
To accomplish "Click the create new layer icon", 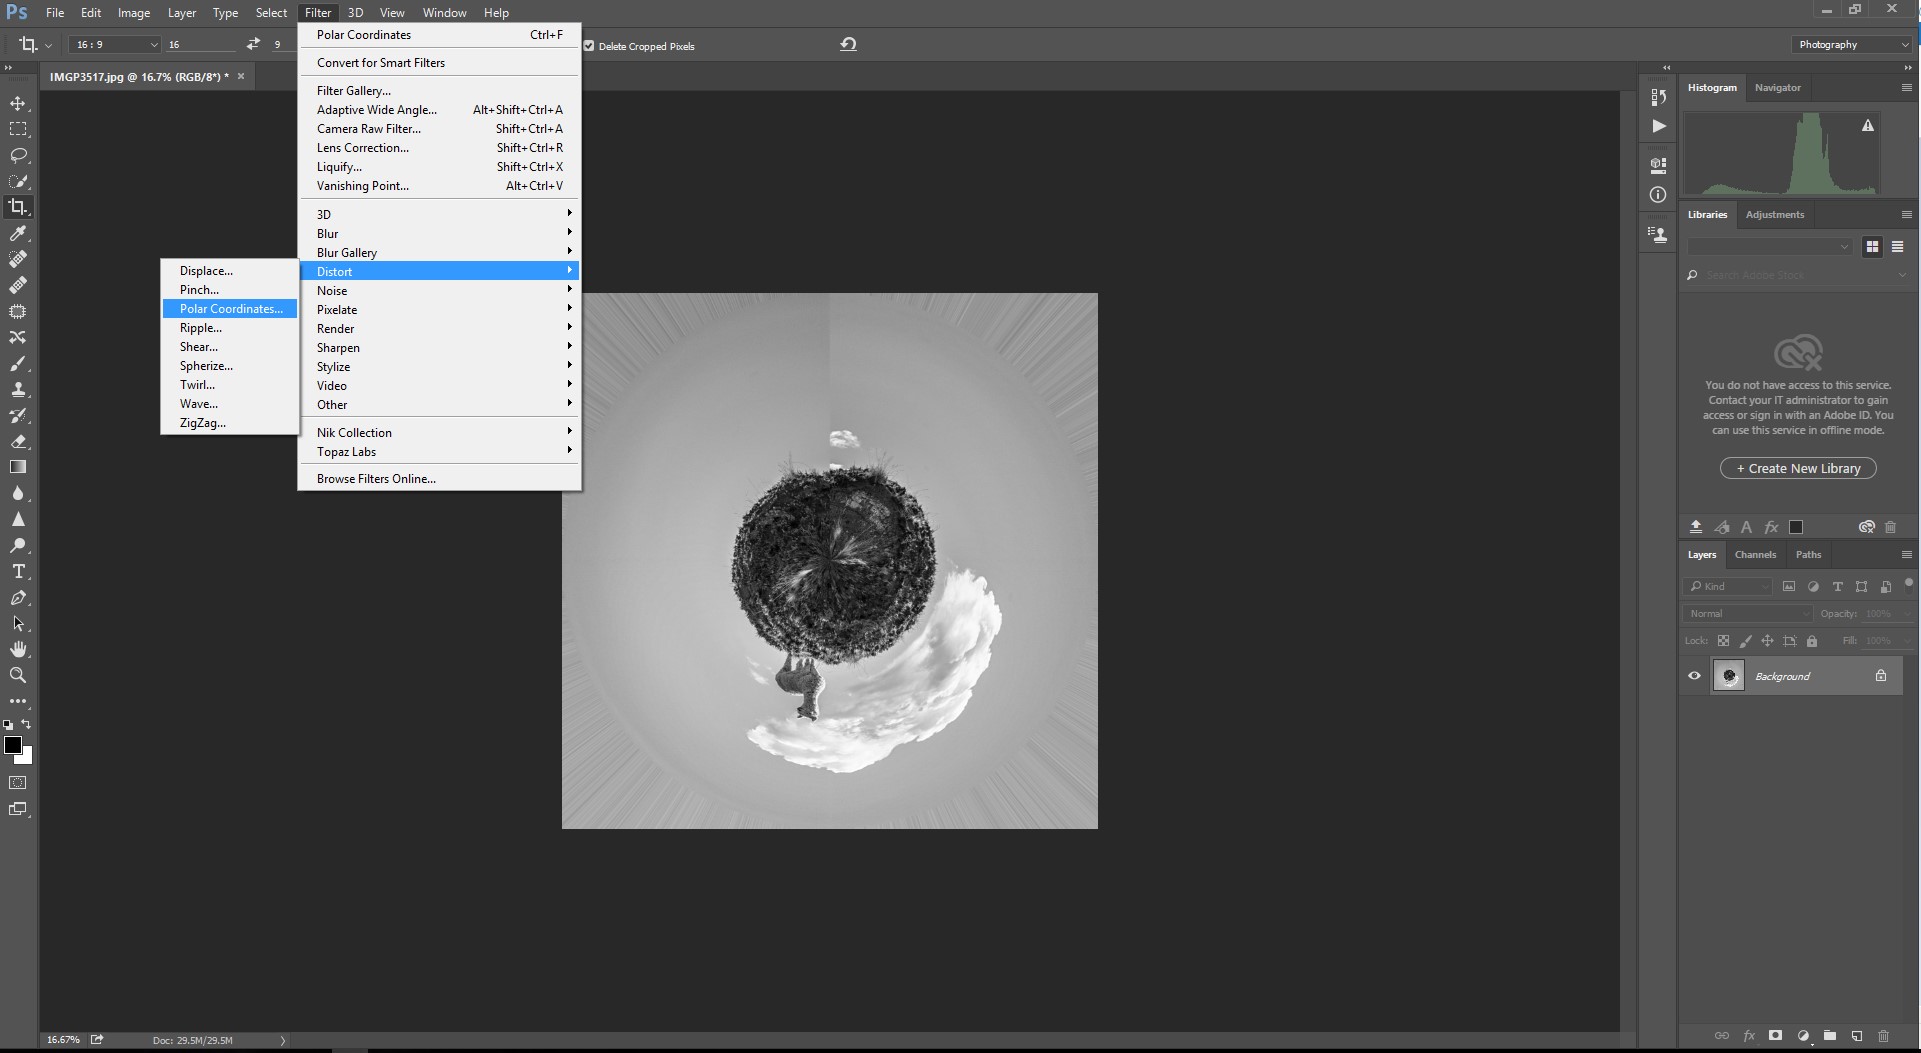I will [1856, 1036].
